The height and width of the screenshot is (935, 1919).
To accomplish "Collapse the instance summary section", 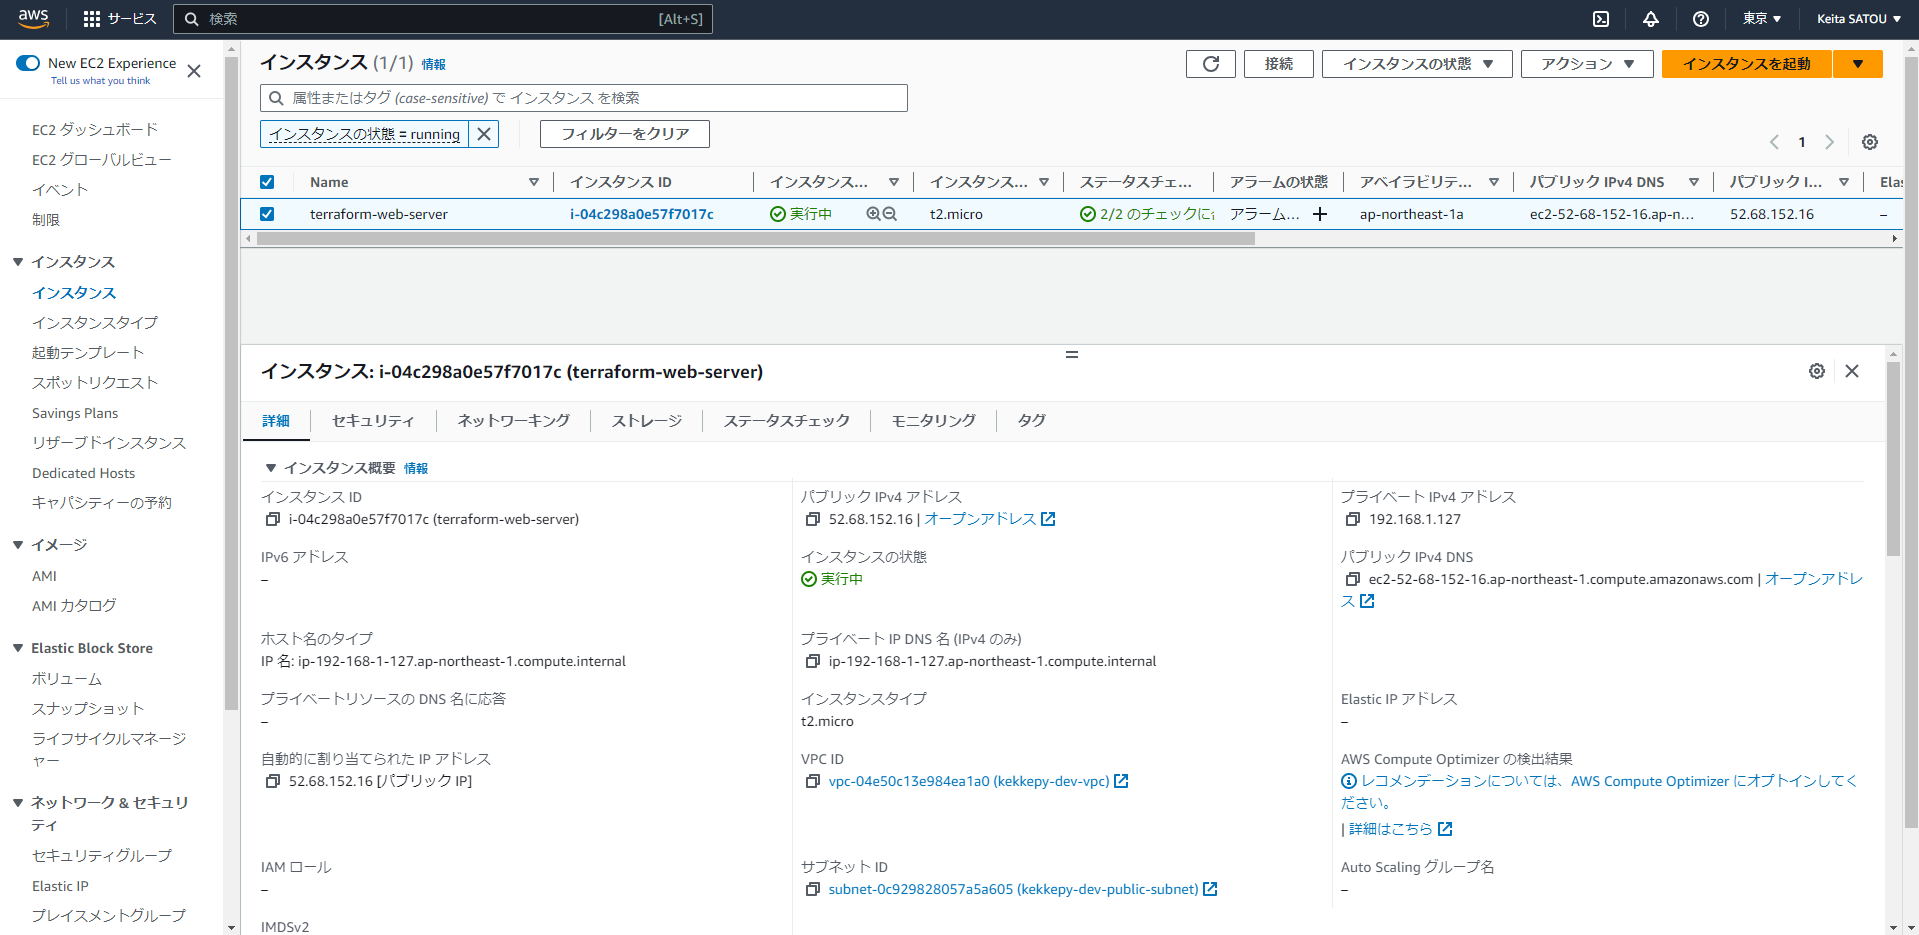I will click(x=270, y=468).
